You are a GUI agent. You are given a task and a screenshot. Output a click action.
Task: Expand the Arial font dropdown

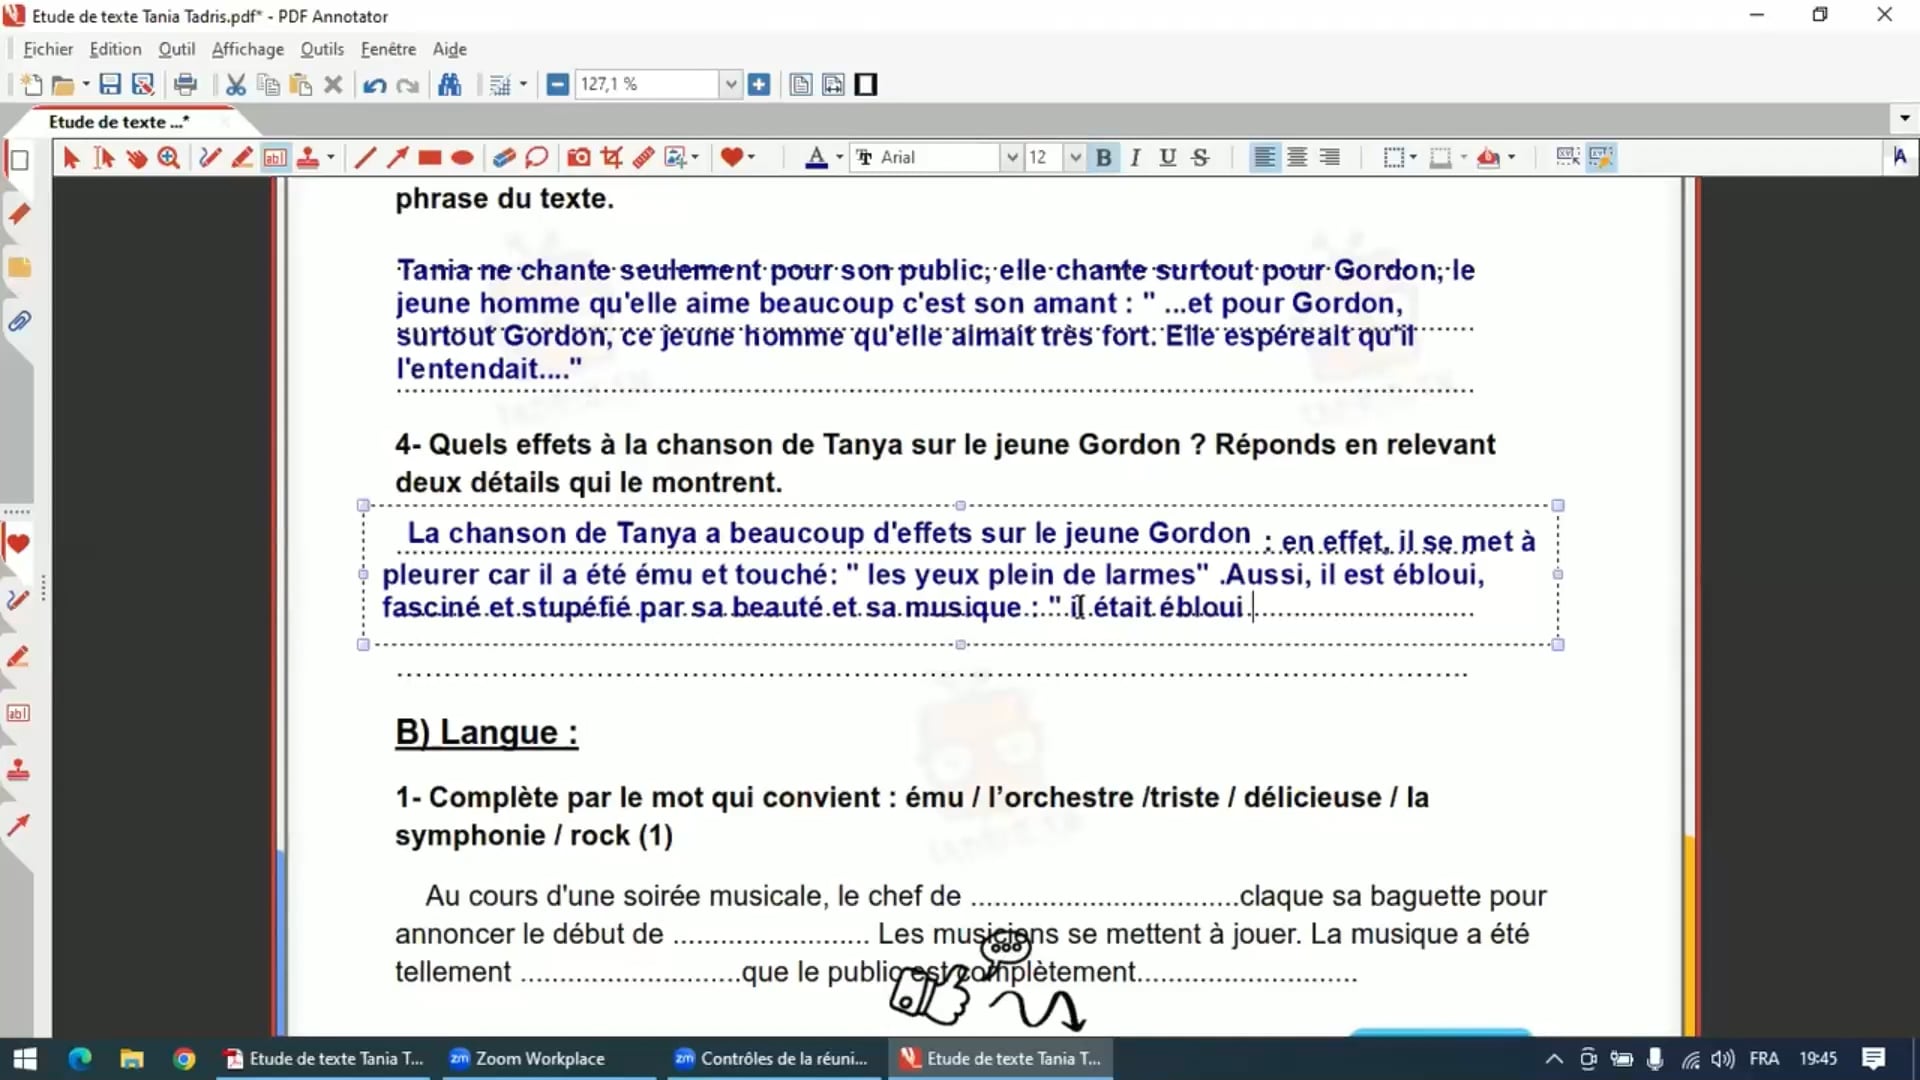[x=1011, y=157]
